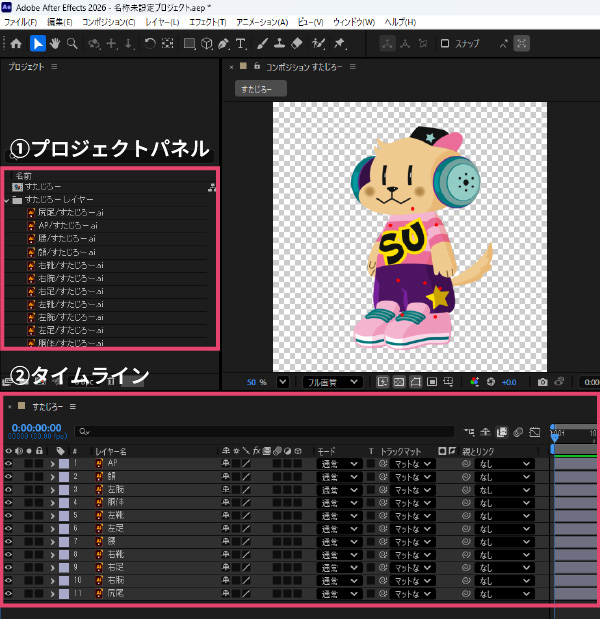The image size is (600, 620).
Task: Select the Home icon in the toolbar
Action: [x=16, y=43]
